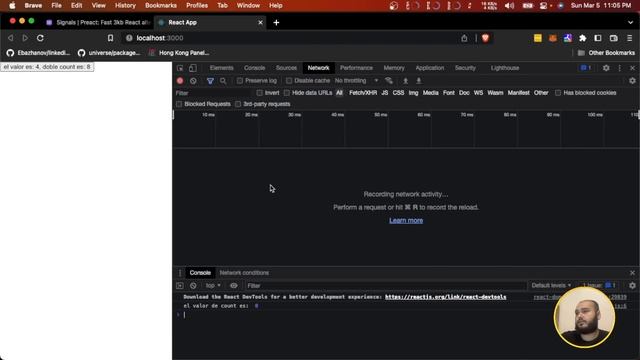This screenshot has height=360, width=640.
Task: Create a live expression eye icon
Action: coord(233,286)
